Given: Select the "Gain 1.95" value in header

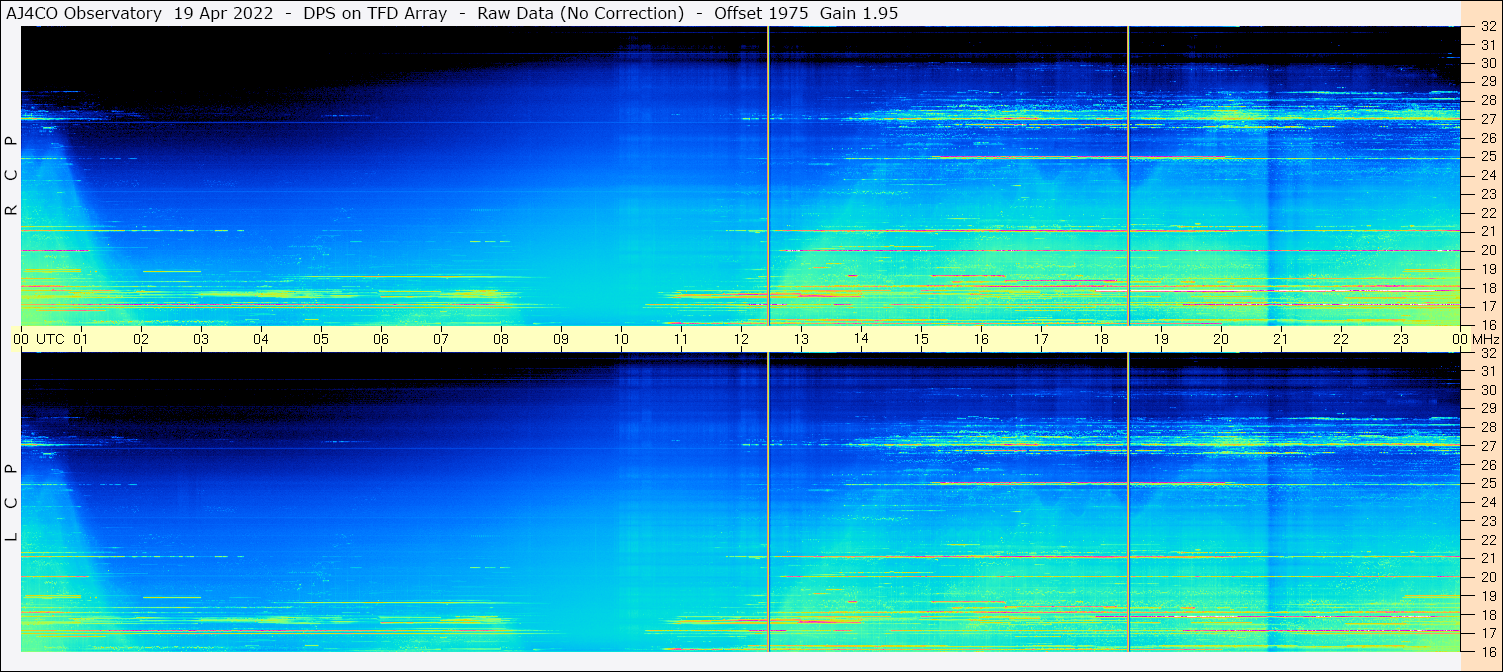Looking at the screenshot, I should [859, 14].
